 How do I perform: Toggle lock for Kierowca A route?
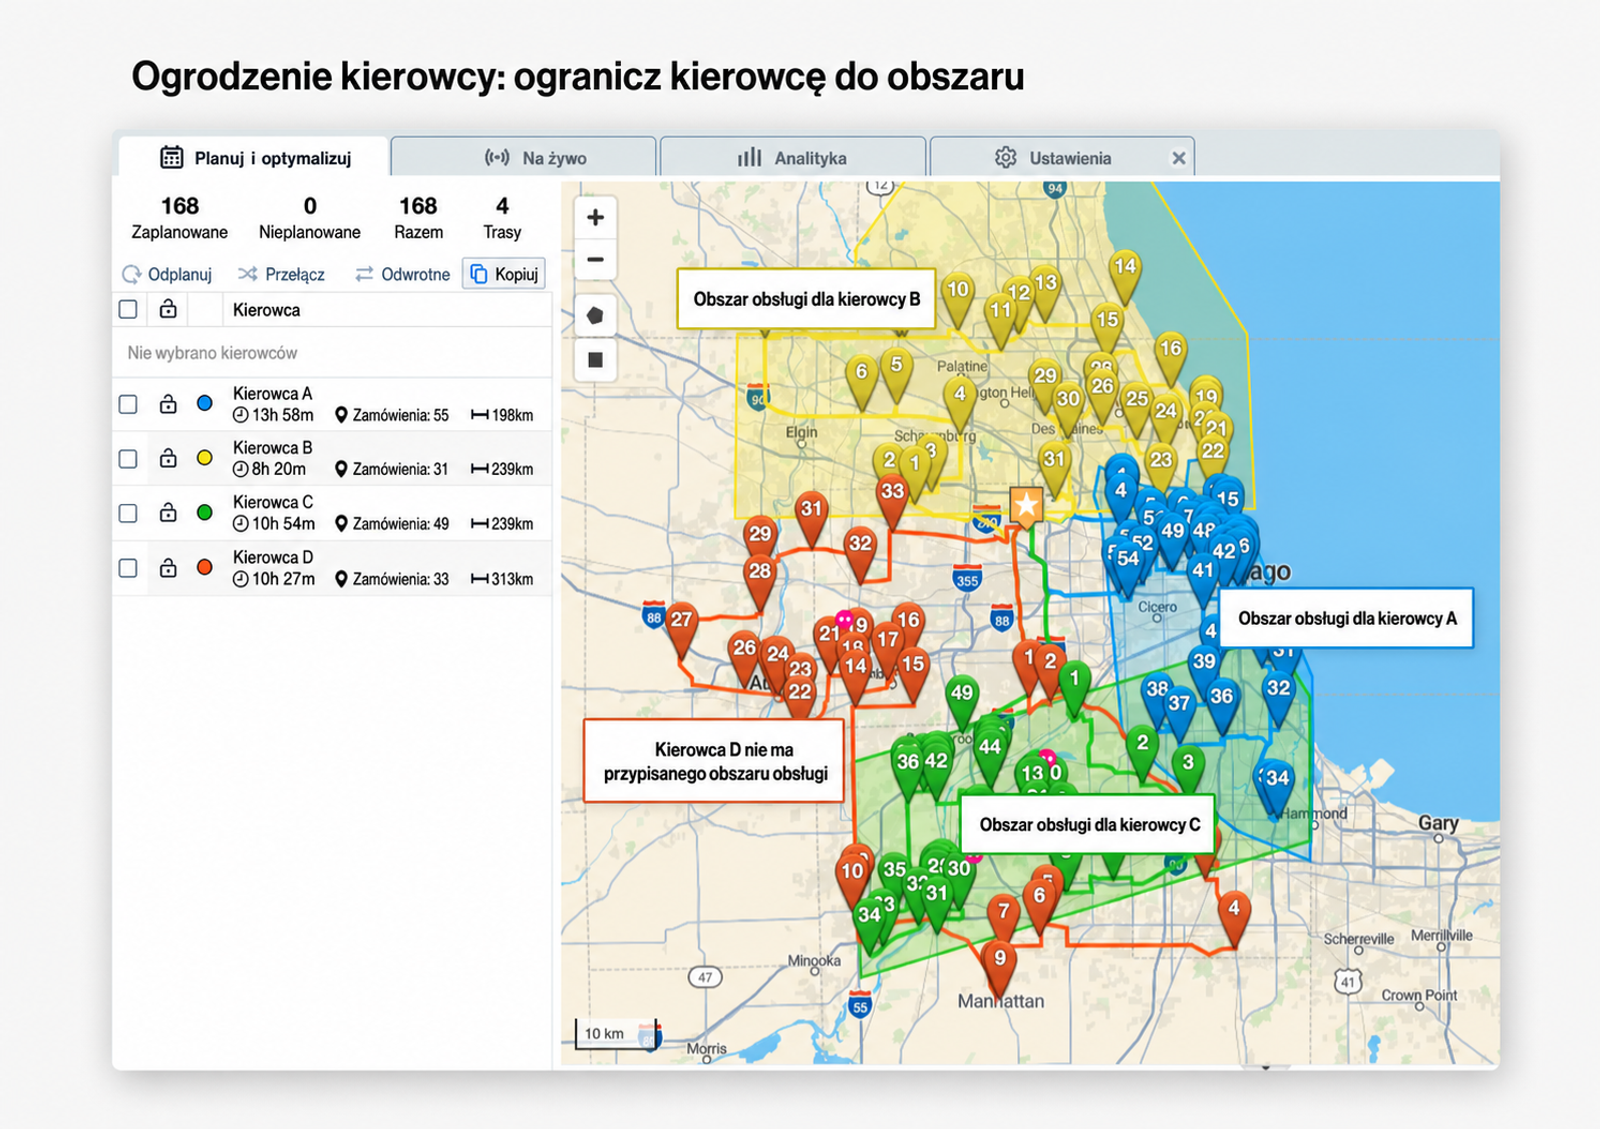tap(168, 404)
